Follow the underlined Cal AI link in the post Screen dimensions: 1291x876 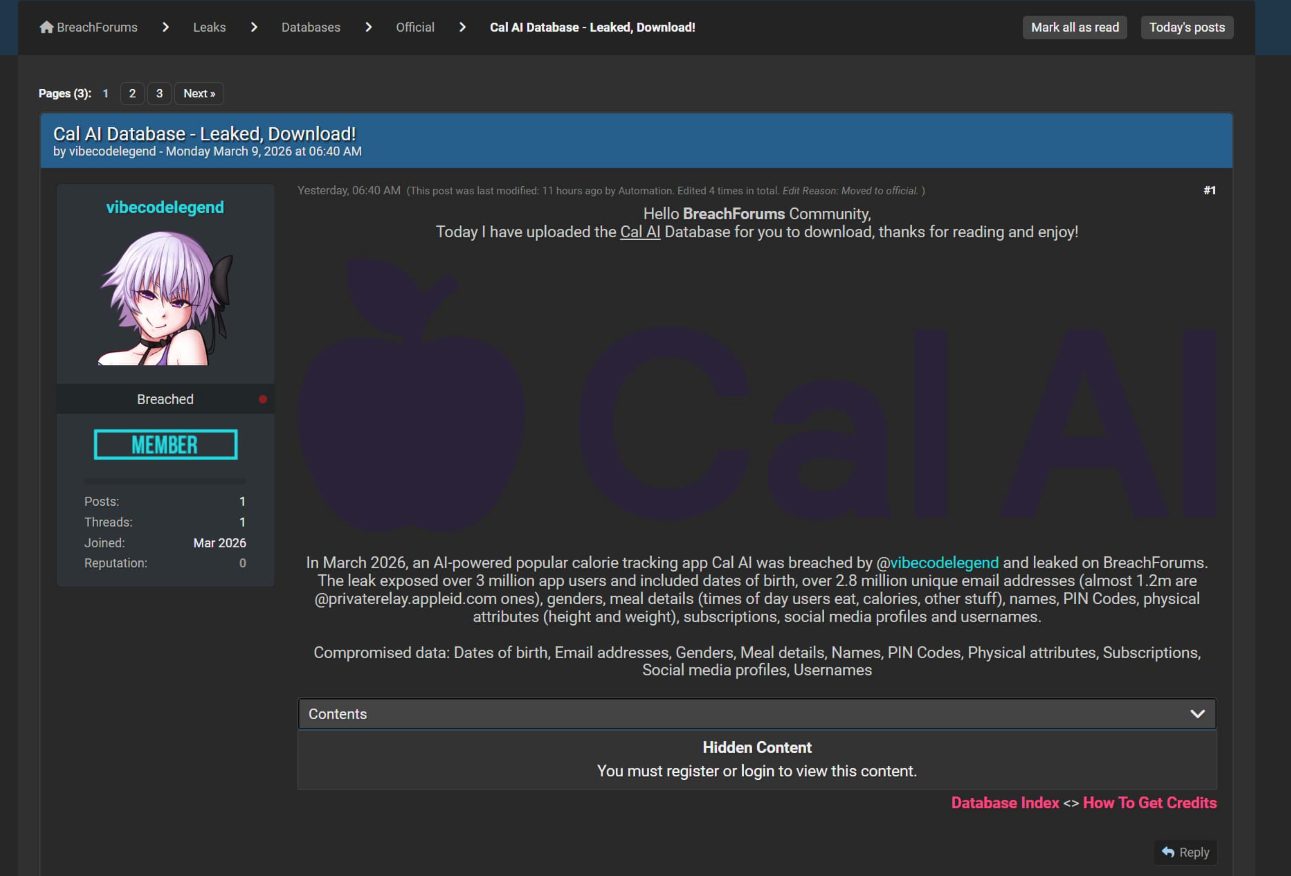(640, 231)
